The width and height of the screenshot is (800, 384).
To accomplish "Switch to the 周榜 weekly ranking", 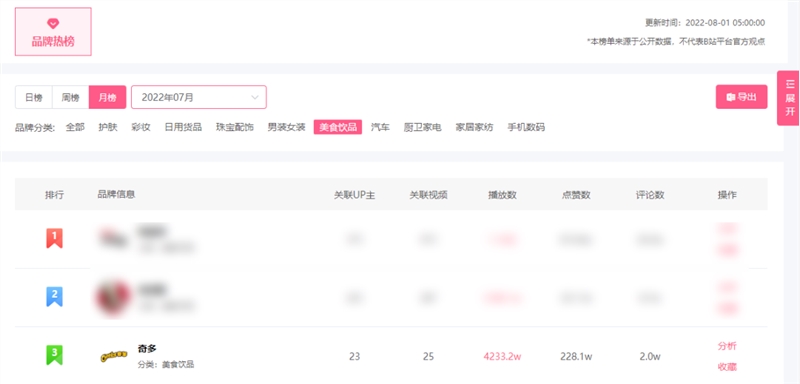I will point(70,97).
